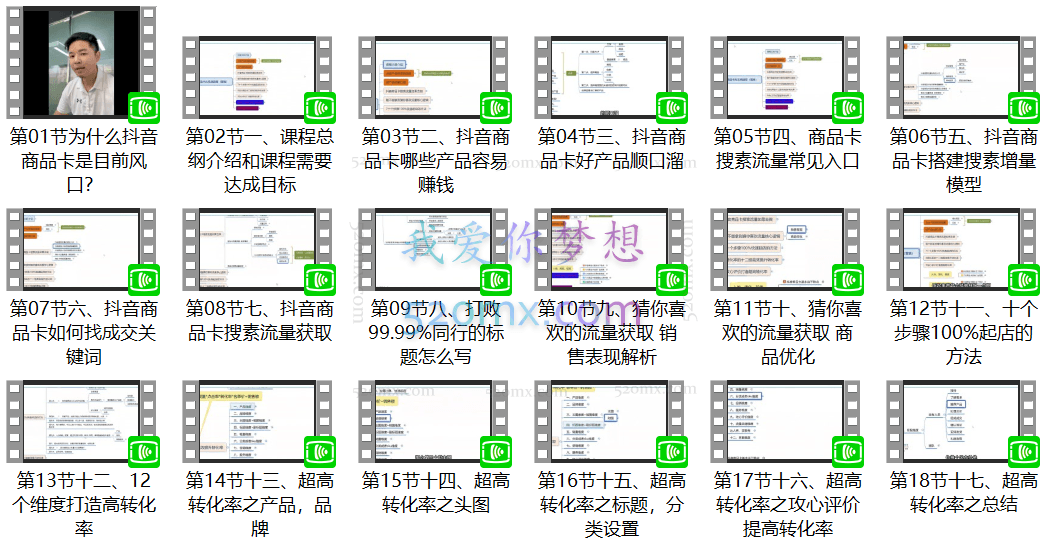This screenshot has width=1049, height=547.
Task: Open video thumbnail for 第09节 标题怎么写
Action: tap(434, 249)
